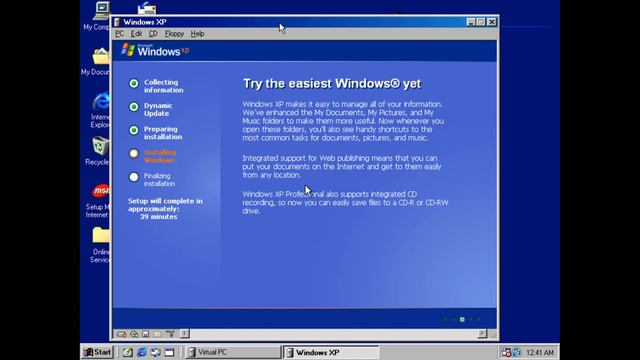Click the setup progress indicator dots
640x360 pixels.
(462, 320)
